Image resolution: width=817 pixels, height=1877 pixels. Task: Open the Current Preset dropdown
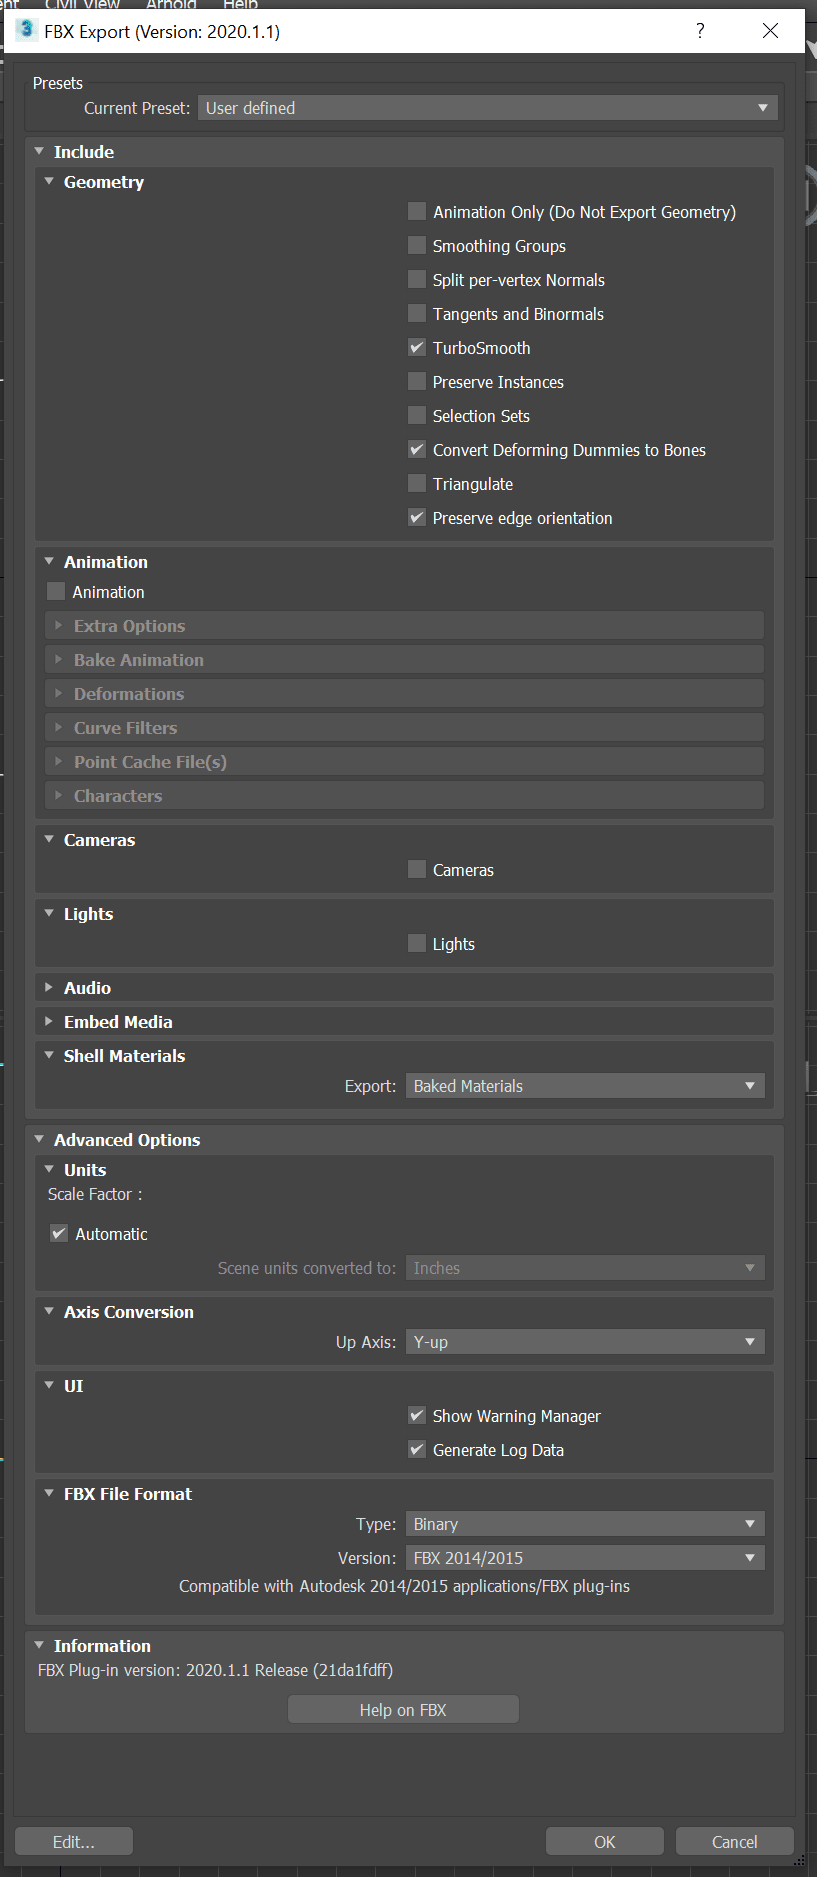(x=488, y=108)
